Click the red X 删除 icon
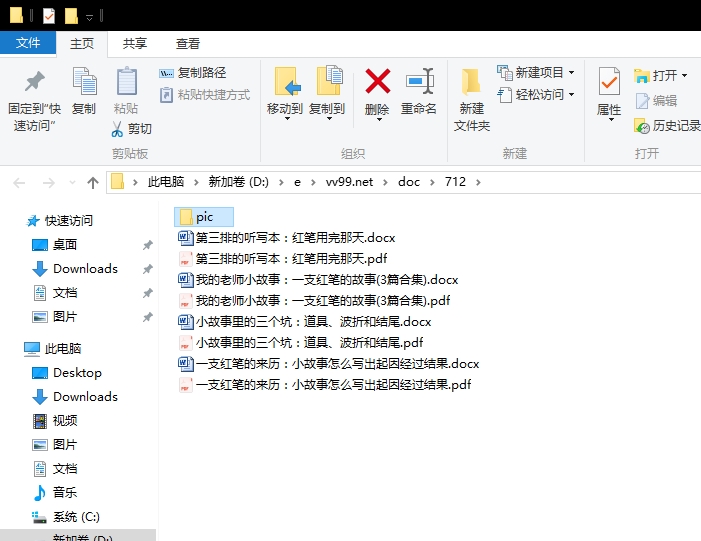The image size is (701, 541). tap(377, 81)
